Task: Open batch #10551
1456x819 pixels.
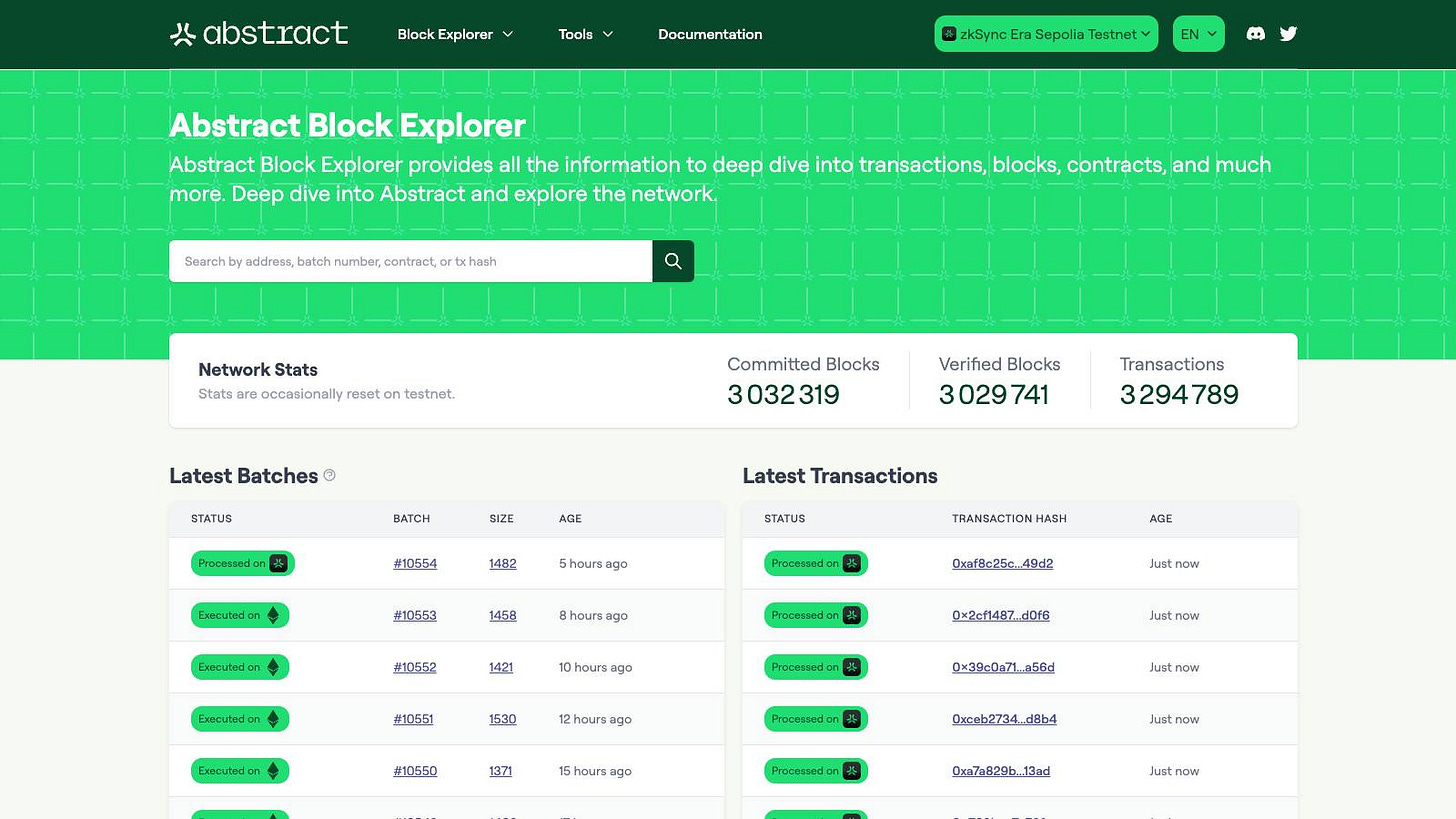Action: click(413, 719)
